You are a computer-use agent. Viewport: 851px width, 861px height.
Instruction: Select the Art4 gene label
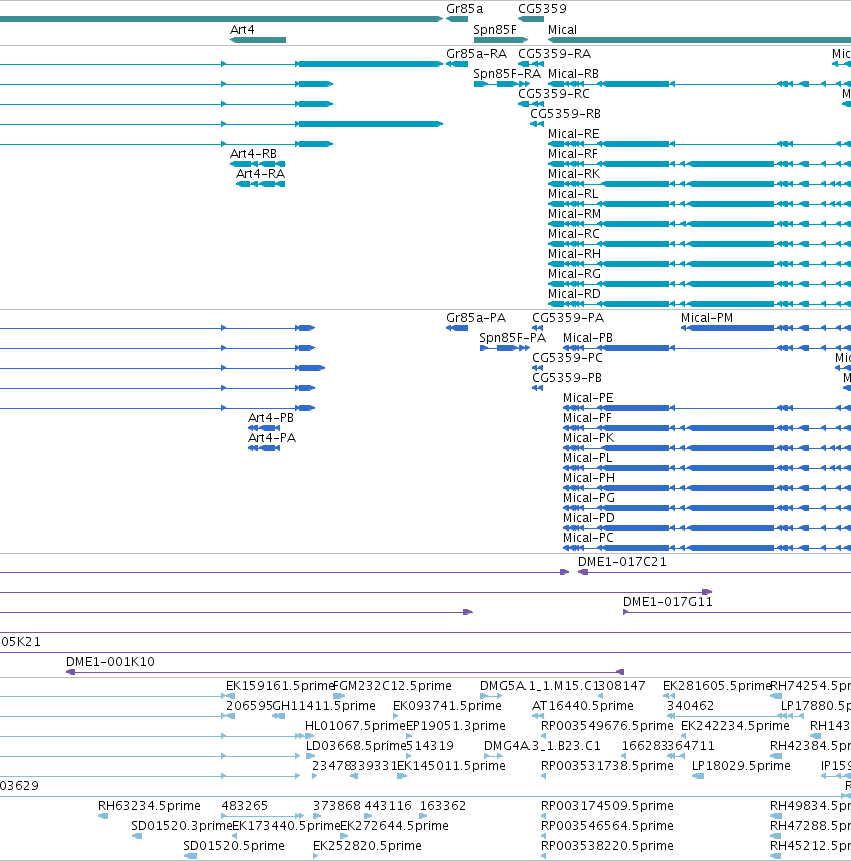pyautogui.click(x=242, y=30)
